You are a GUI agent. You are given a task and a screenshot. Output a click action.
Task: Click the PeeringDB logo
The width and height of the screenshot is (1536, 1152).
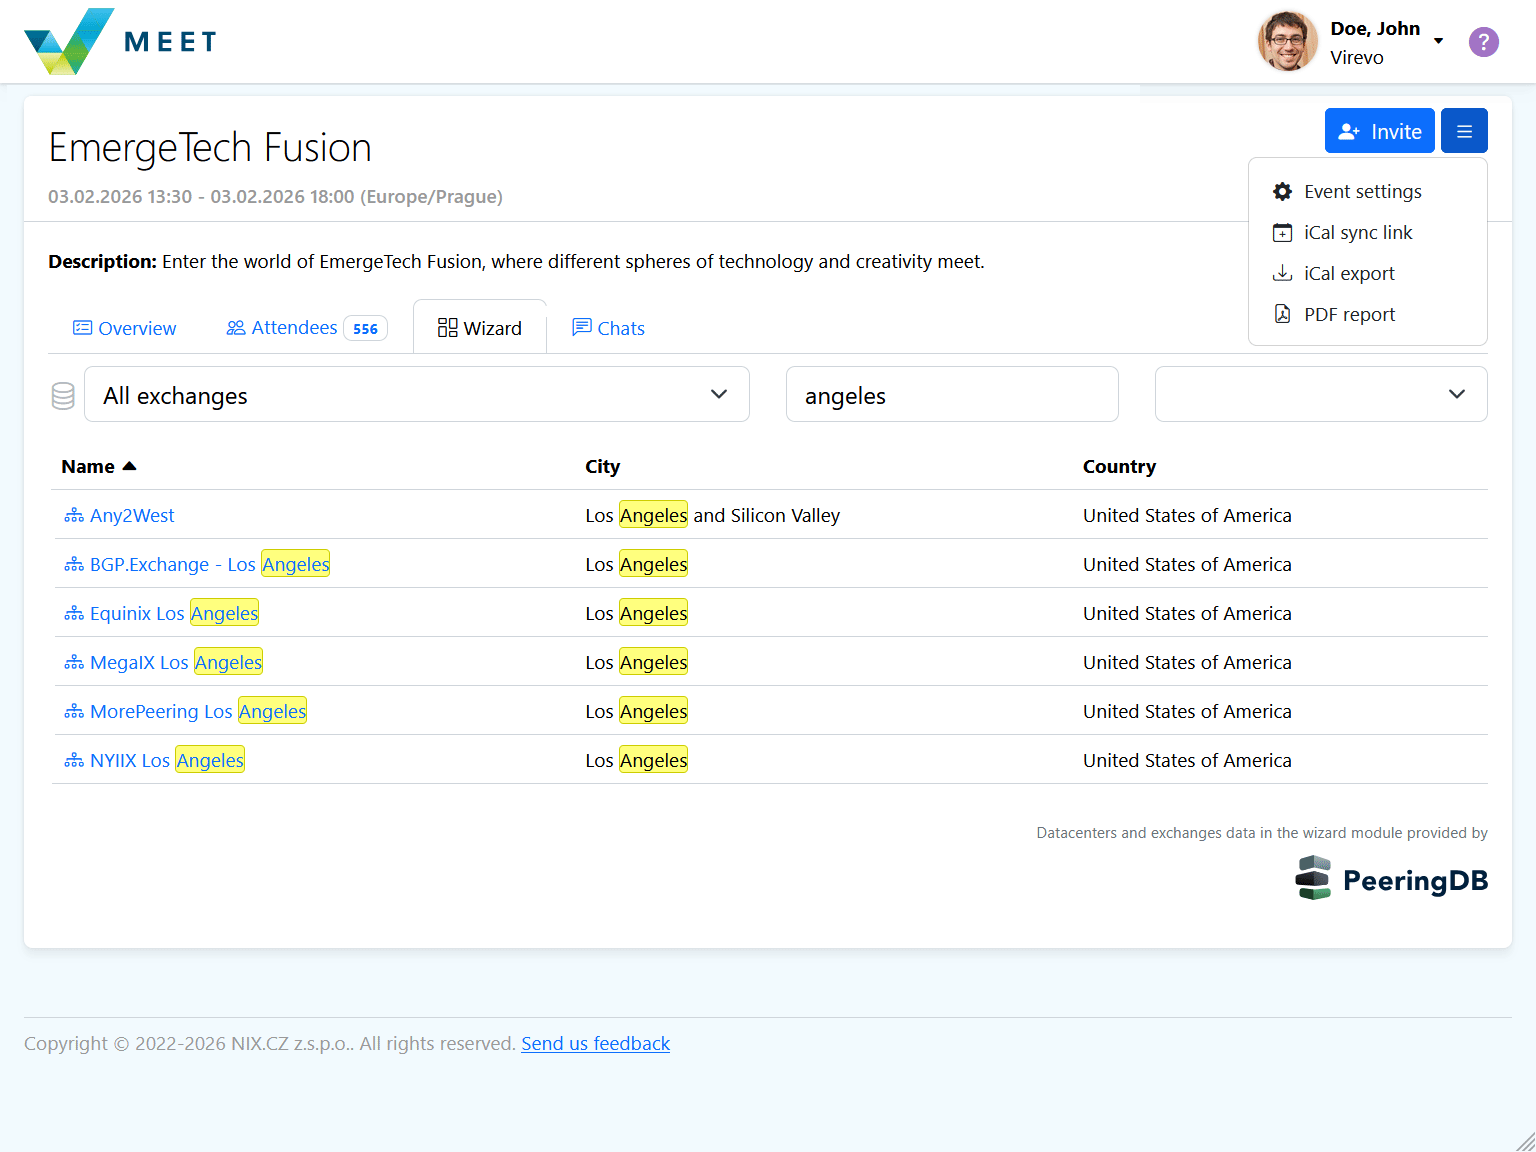tap(1391, 878)
